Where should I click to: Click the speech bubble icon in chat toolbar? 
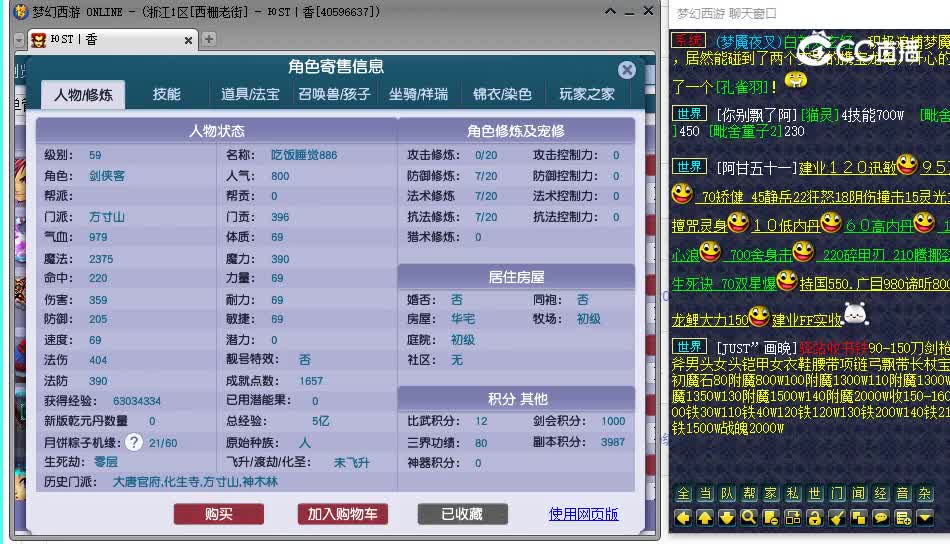tap(881, 518)
